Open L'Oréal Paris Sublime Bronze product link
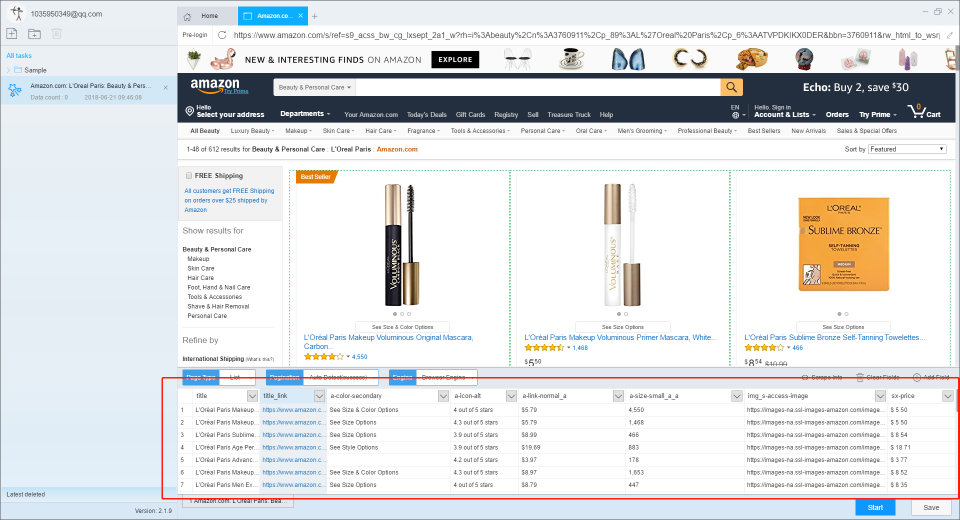This screenshot has width=960, height=520. [834, 337]
